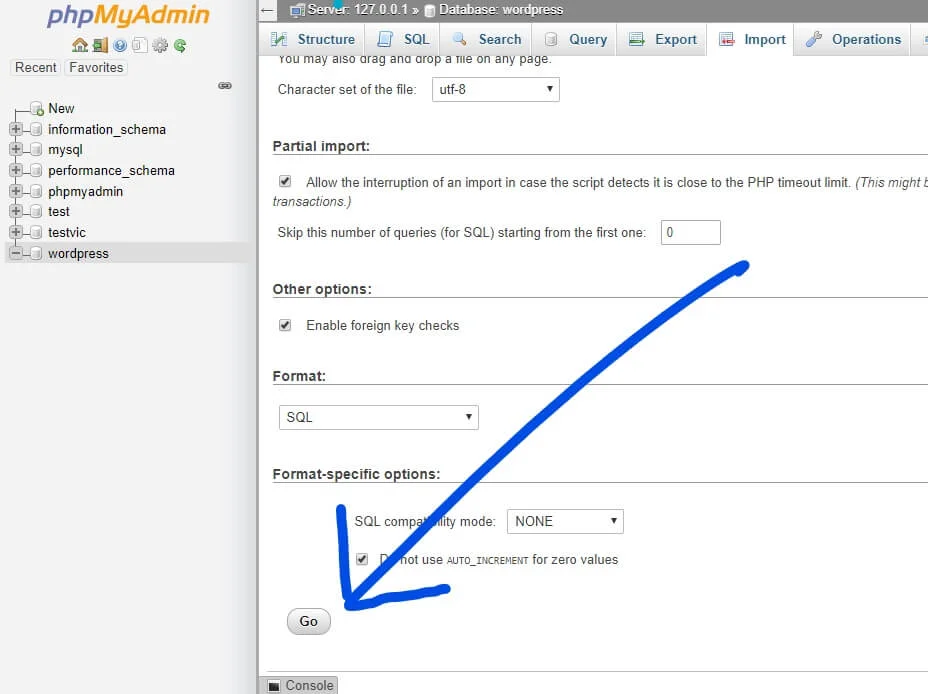This screenshot has height=694, width=928.
Task: Switch to the Export tab
Action: point(662,39)
